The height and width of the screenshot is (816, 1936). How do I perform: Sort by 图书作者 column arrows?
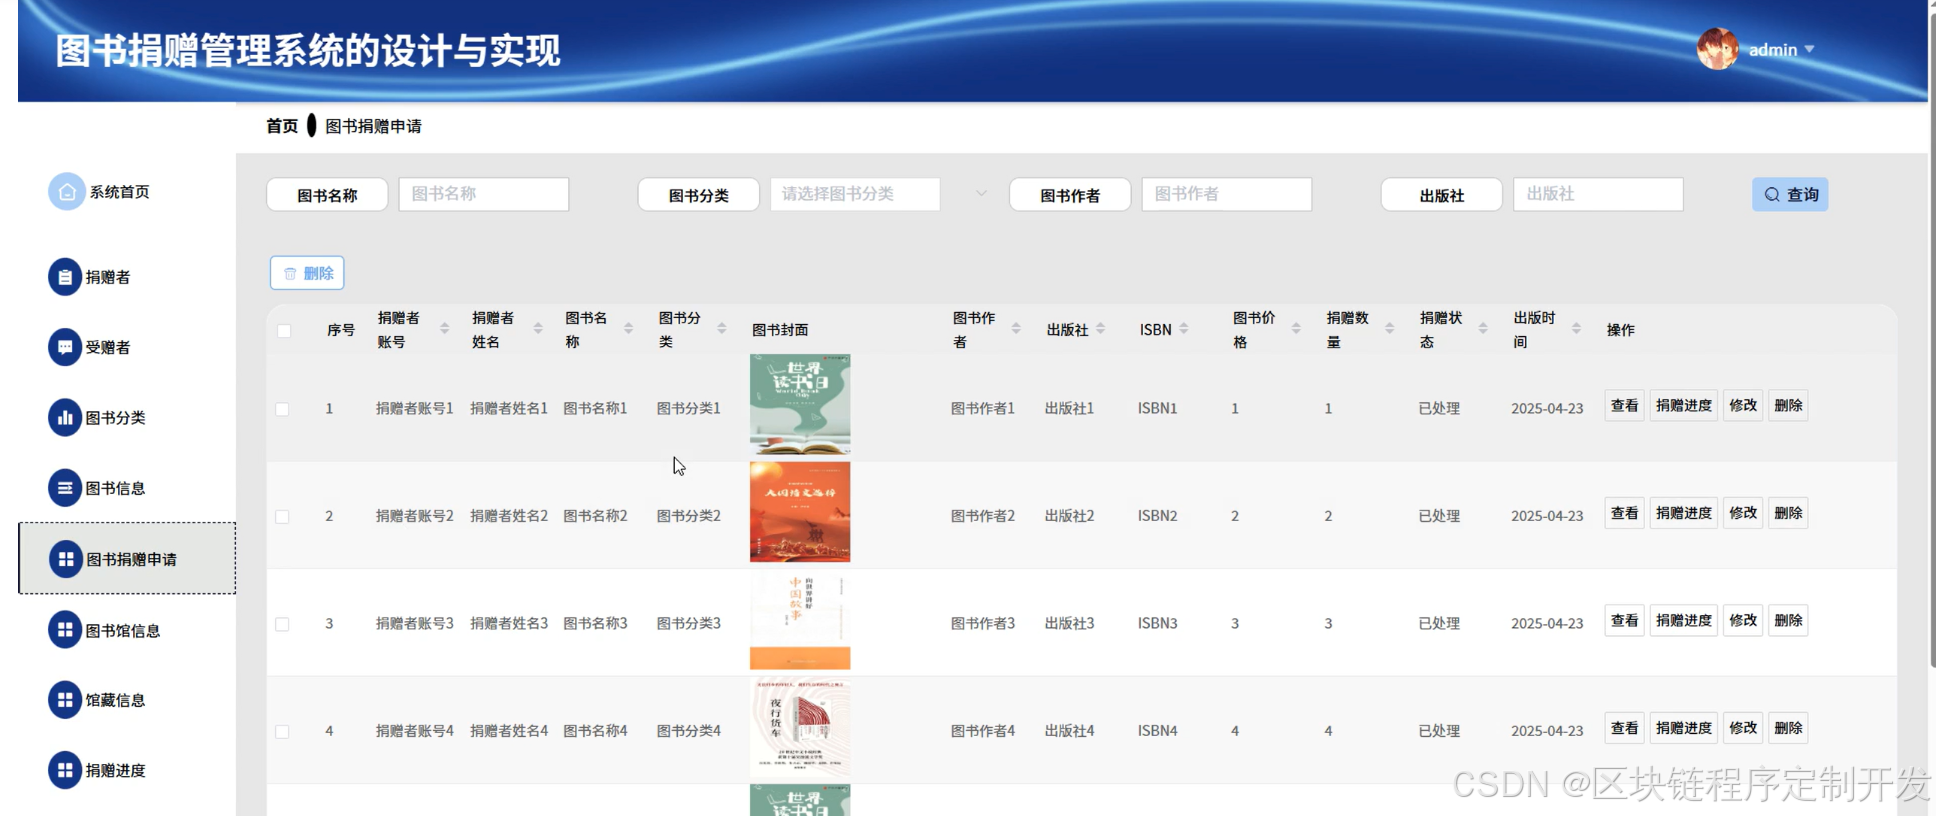(x=1016, y=329)
